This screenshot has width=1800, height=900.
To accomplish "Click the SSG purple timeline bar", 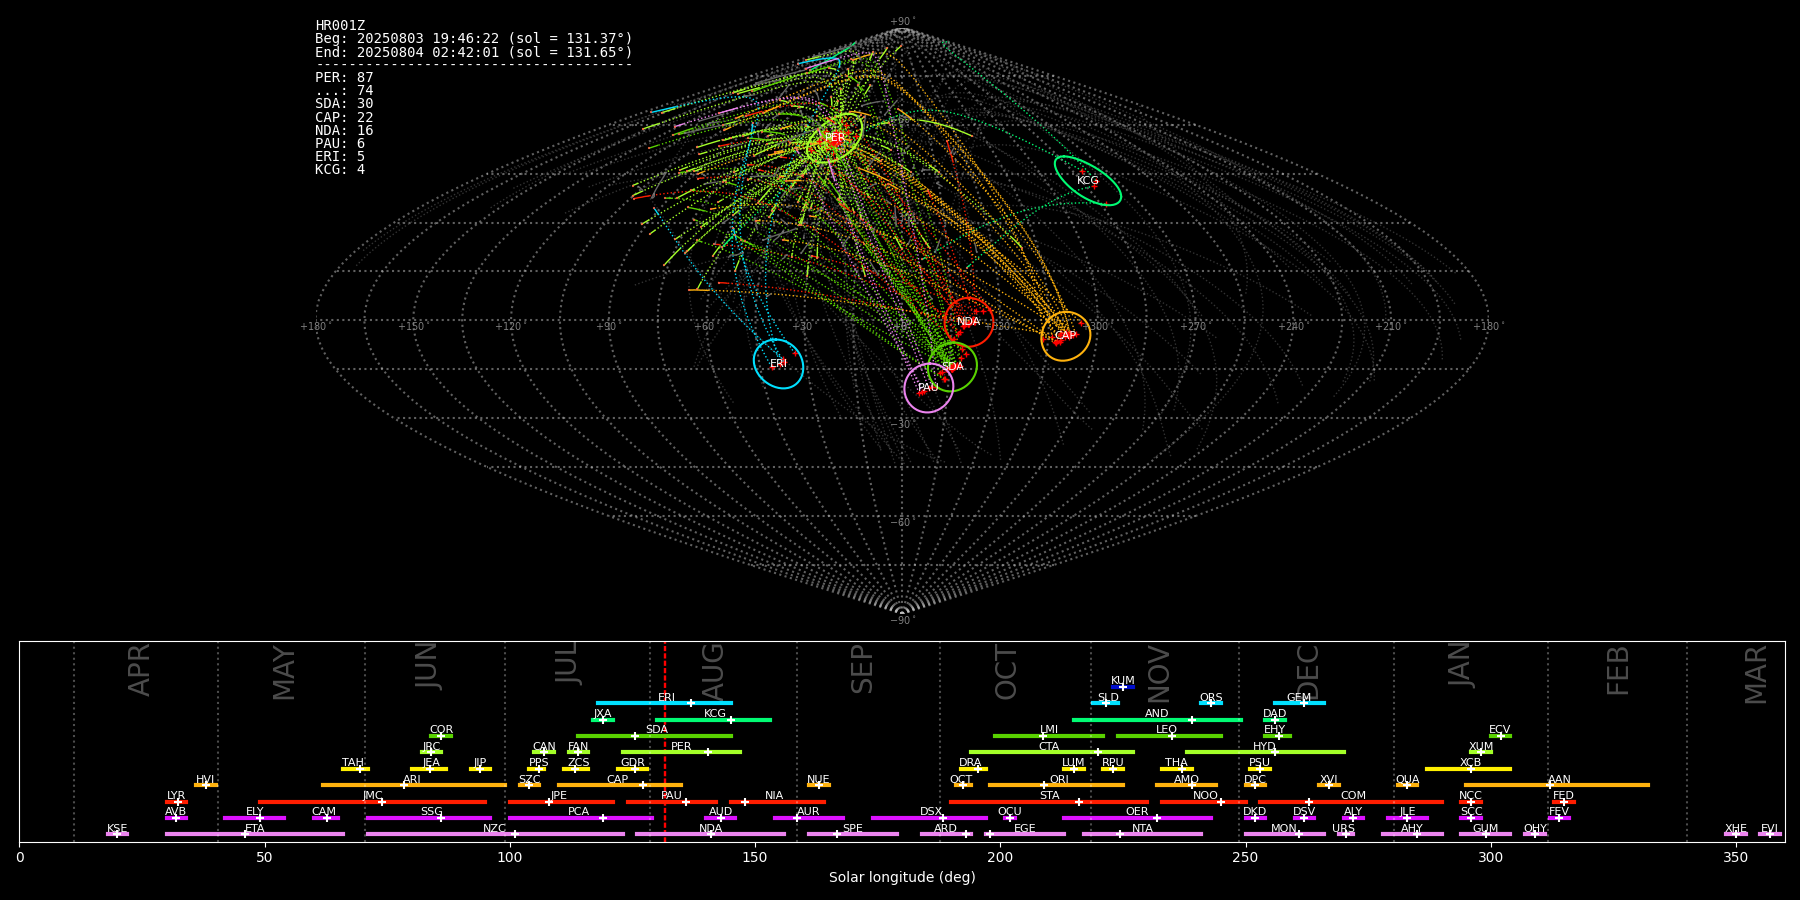I will tap(428, 817).
